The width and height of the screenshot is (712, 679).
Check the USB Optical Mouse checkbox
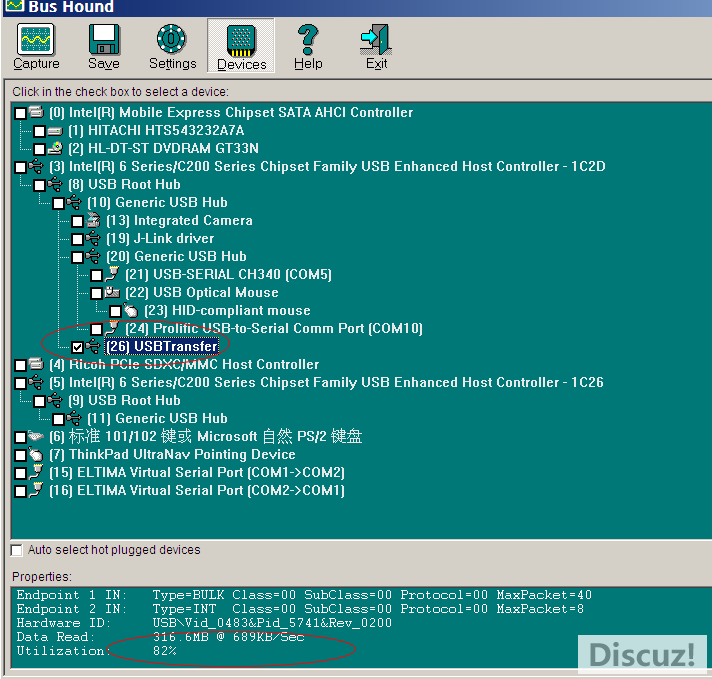coord(97,293)
